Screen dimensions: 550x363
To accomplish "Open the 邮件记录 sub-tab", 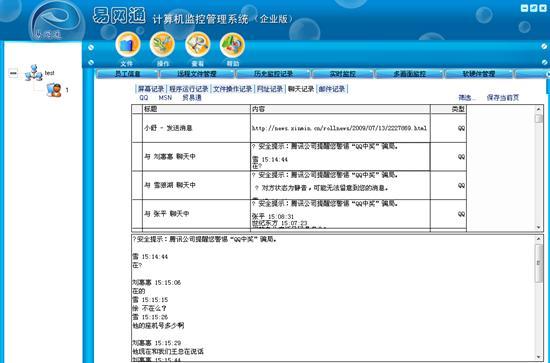I will (332, 89).
